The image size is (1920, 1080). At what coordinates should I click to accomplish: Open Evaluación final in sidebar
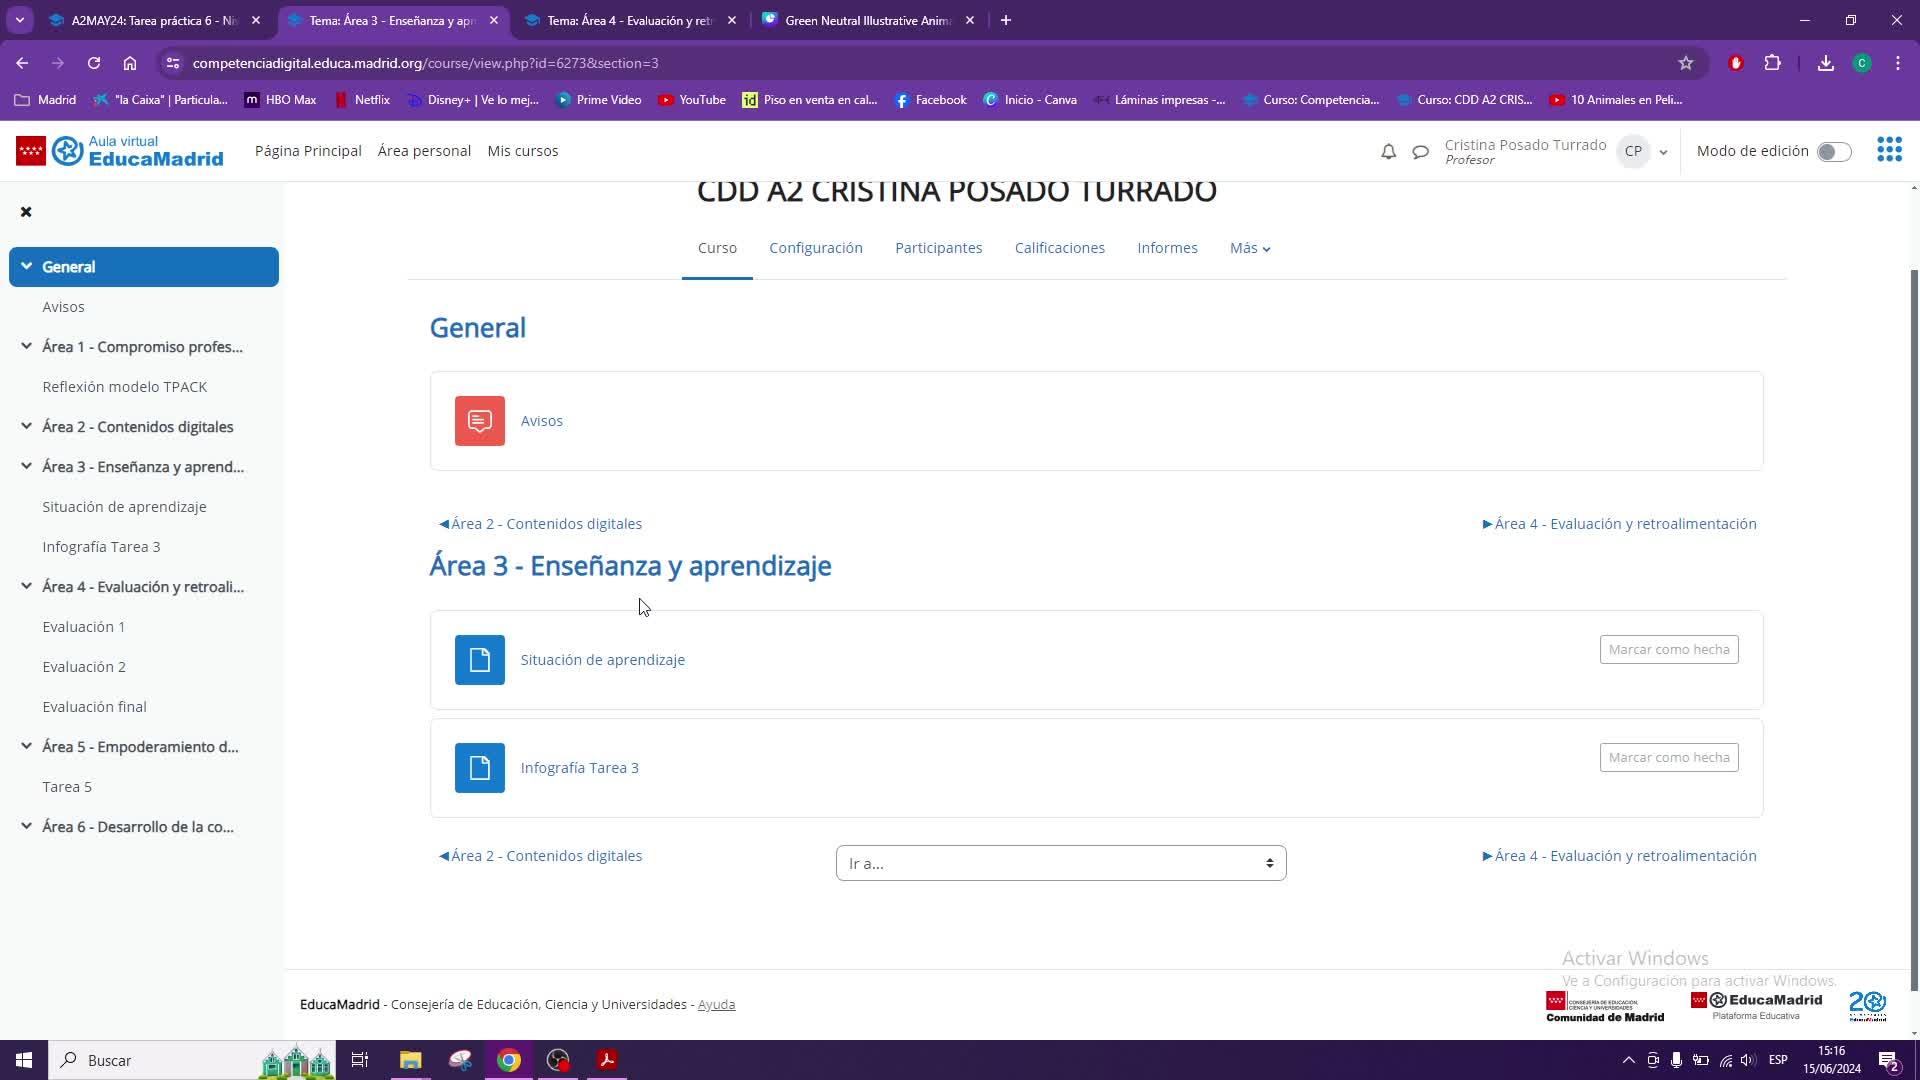(x=94, y=707)
